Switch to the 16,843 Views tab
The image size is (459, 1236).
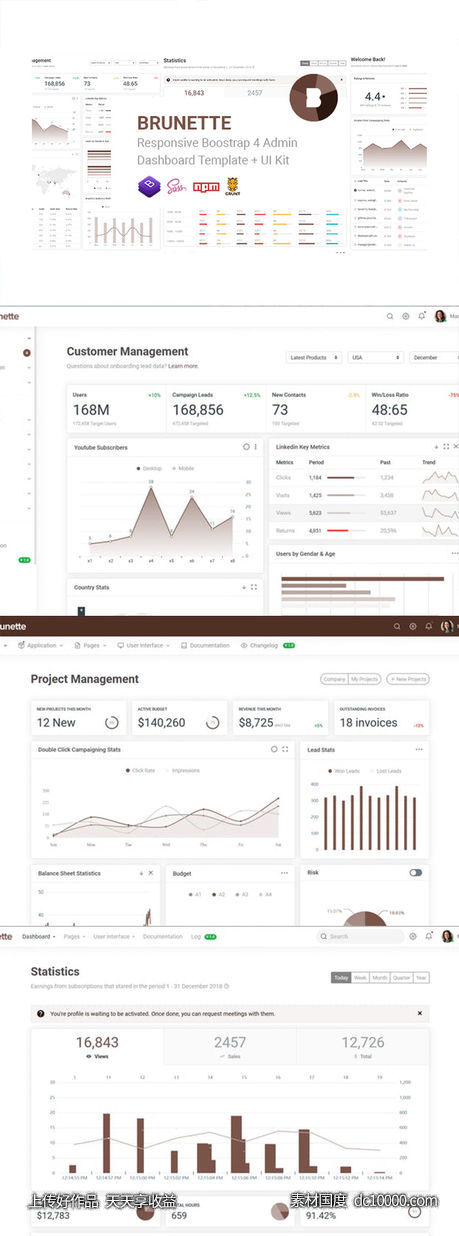97,1048
